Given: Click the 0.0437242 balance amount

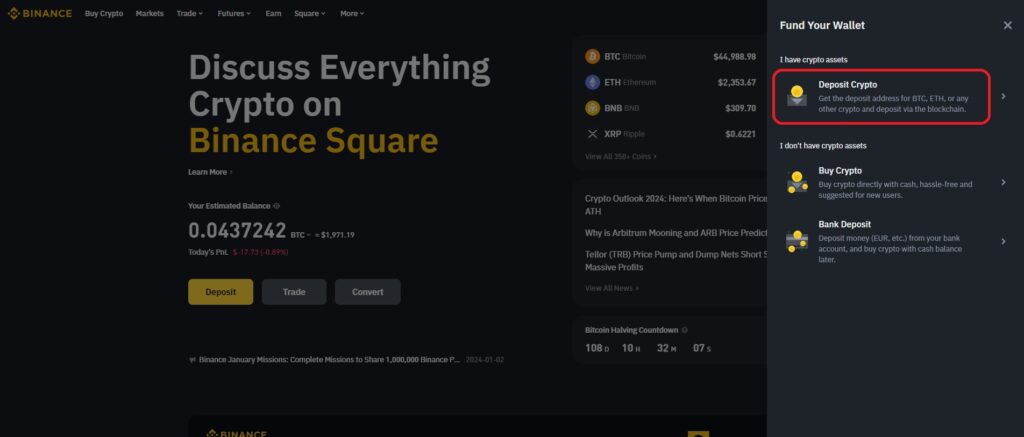Looking at the screenshot, I should pyautogui.click(x=237, y=230).
